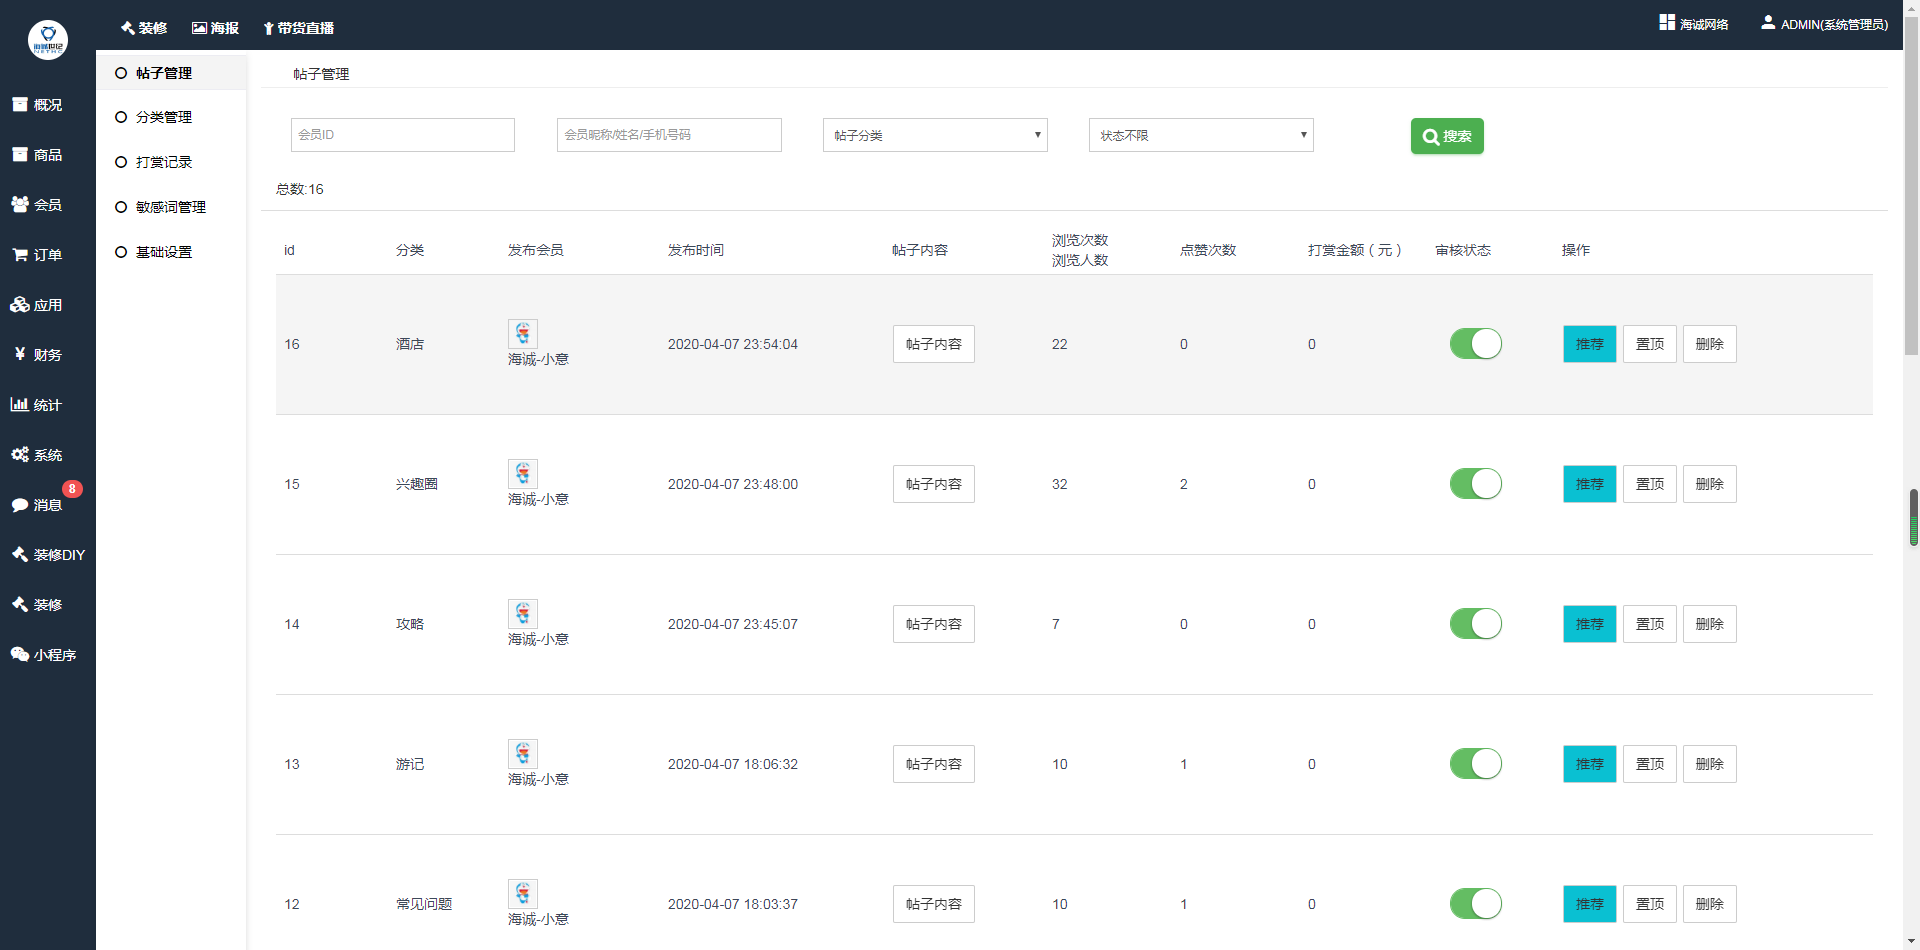Toggle review status for post 14
The width and height of the screenshot is (1920, 950).
pyautogui.click(x=1476, y=624)
